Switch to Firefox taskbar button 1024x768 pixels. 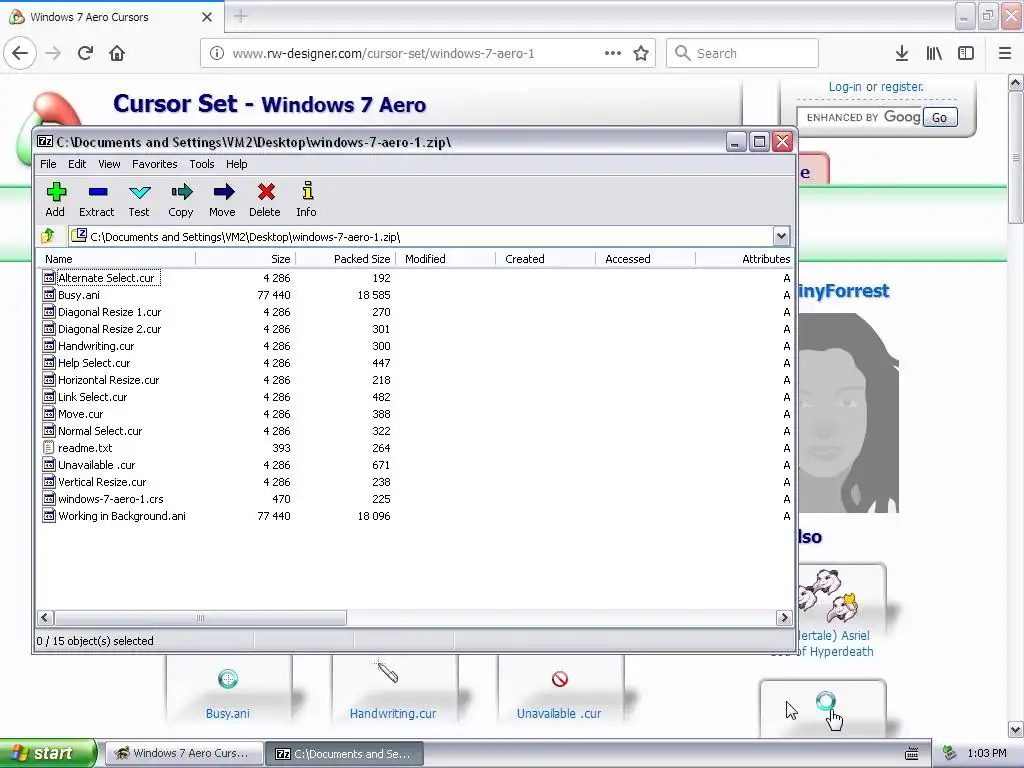point(184,753)
